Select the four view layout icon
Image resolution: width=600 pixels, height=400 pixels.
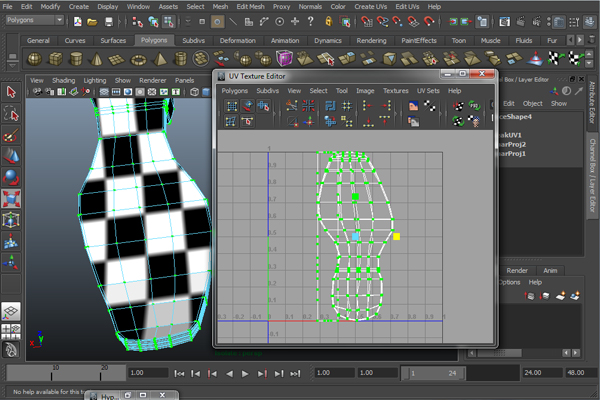tap(11, 331)
